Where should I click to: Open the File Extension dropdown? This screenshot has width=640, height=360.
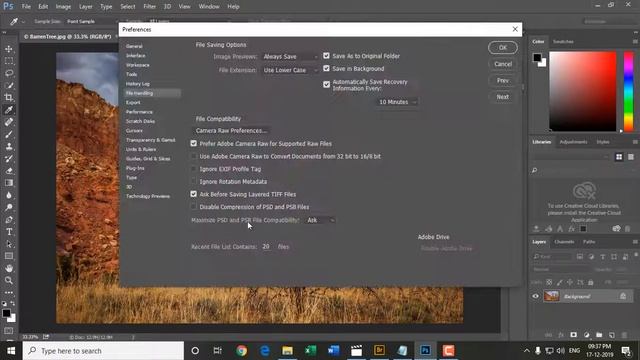289,70
